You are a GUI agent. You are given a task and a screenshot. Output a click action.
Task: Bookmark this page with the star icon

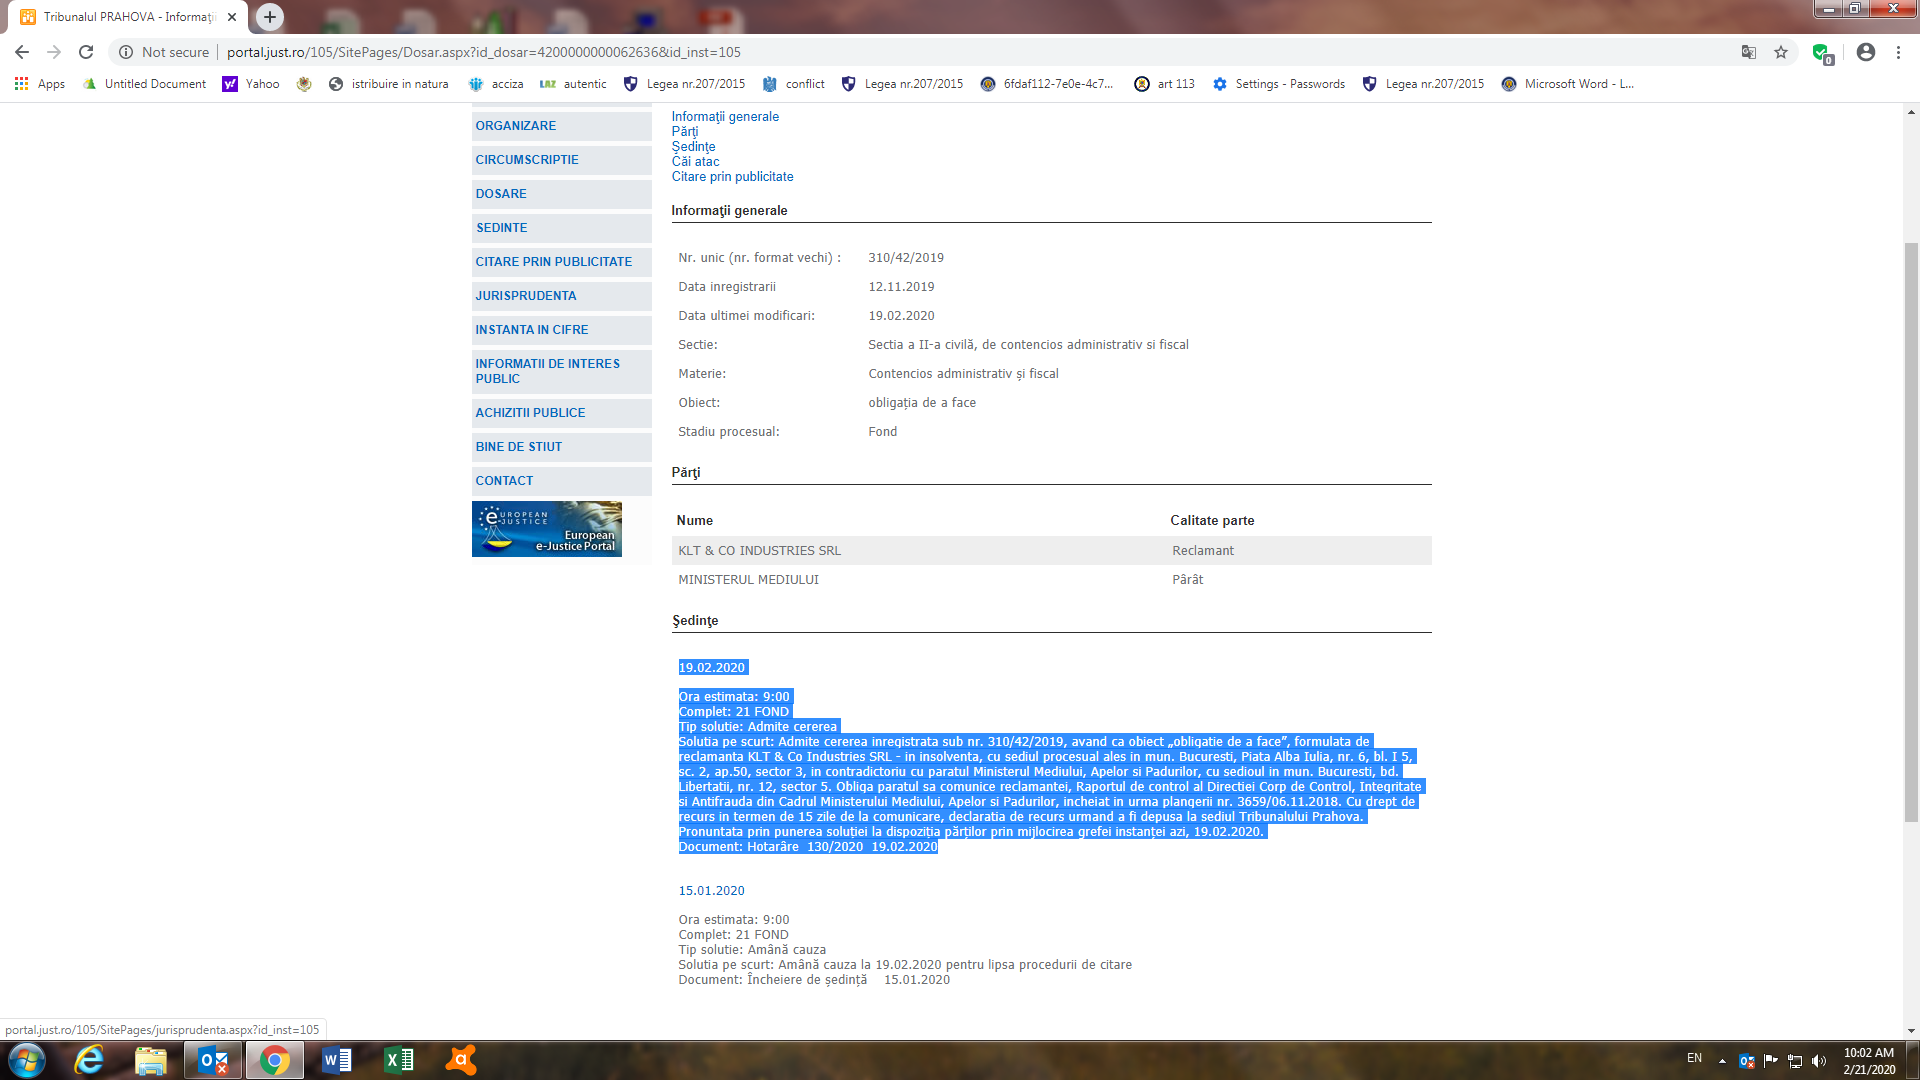[1781, 52]
